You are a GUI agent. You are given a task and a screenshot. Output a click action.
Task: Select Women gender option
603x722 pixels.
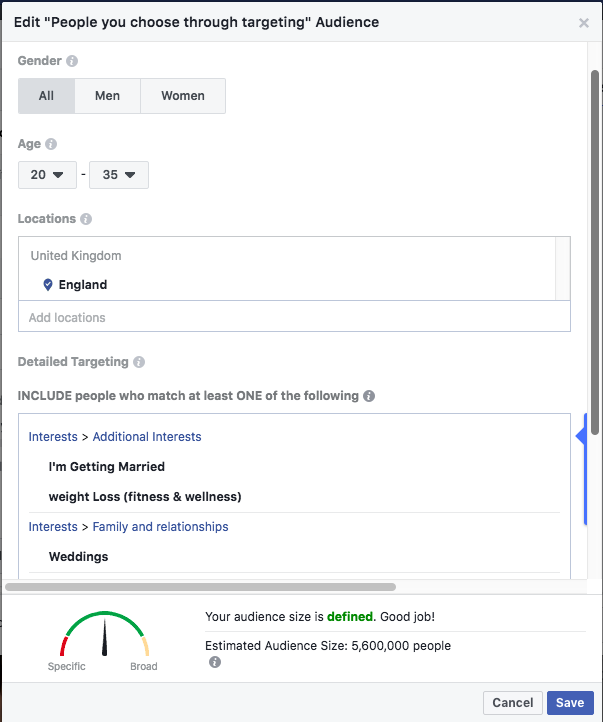pos(183,96)
